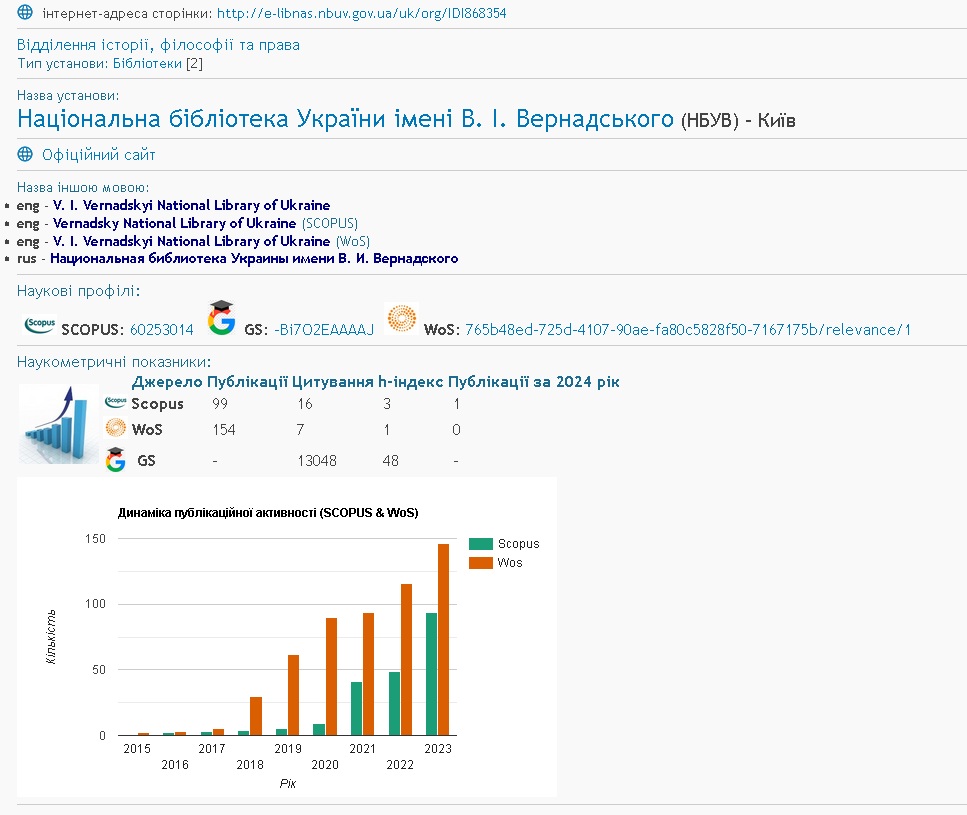Image resolution: width=967 pixels, height=815 pixels.
Task: Open the Національна бібліотека України title link
Action: click(x=345, y=119)
